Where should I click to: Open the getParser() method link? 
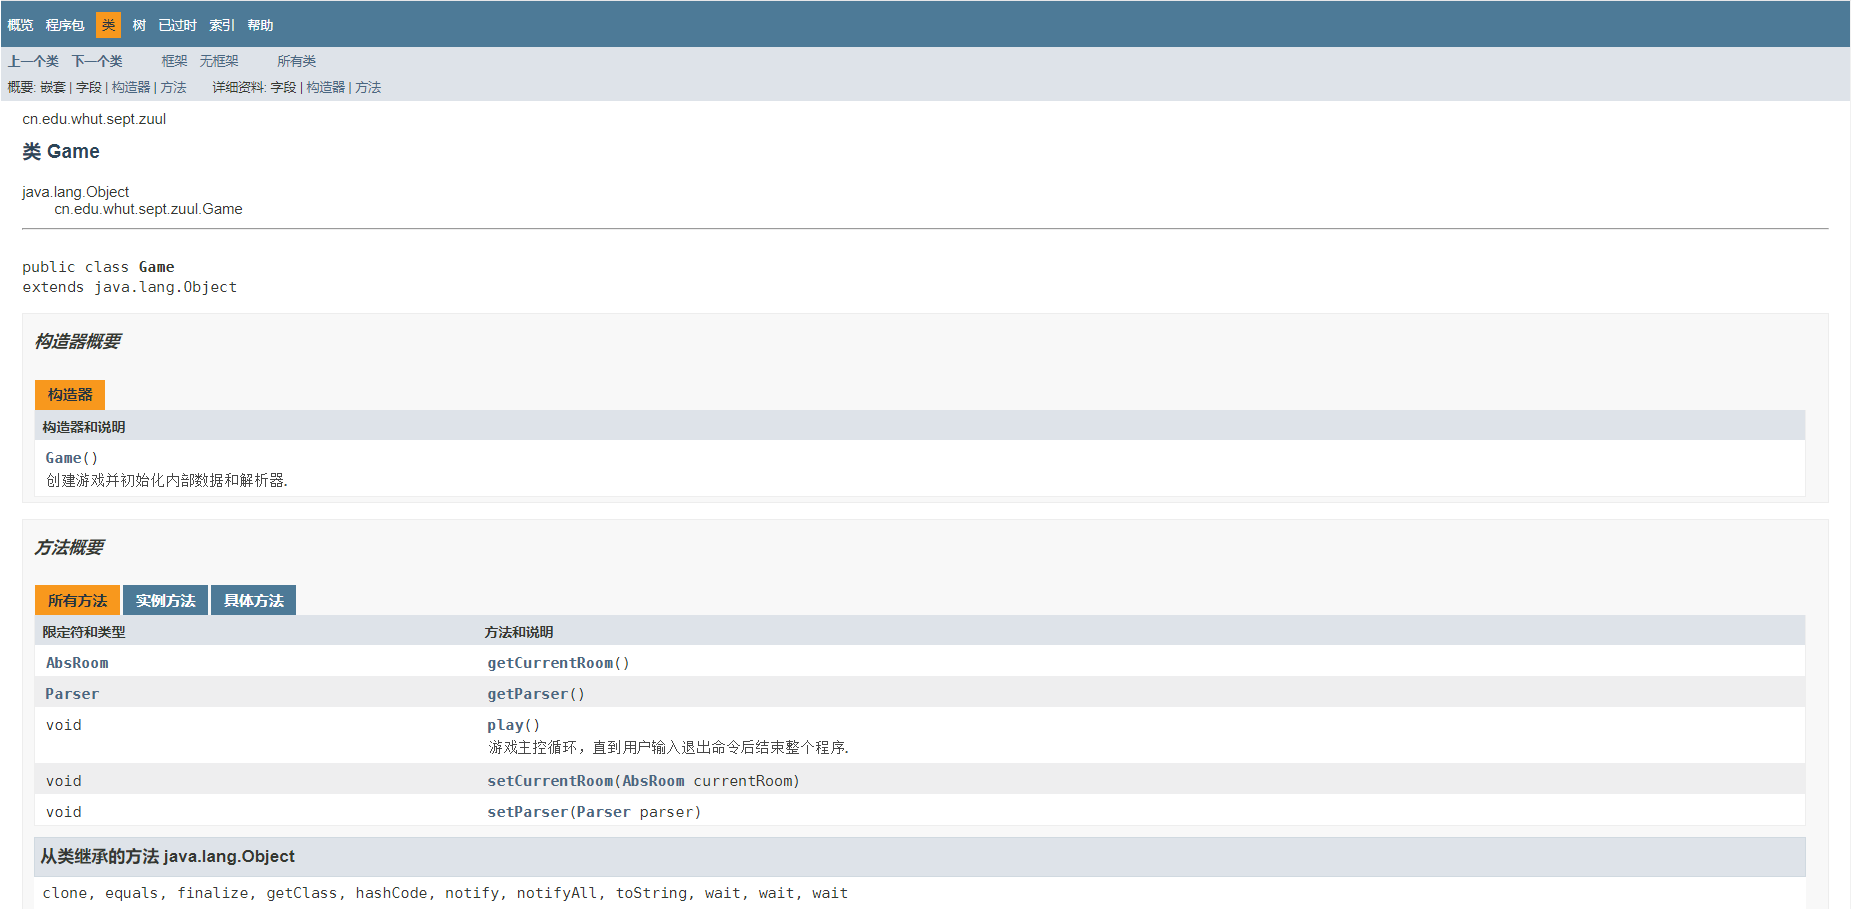tap(527, 694)
